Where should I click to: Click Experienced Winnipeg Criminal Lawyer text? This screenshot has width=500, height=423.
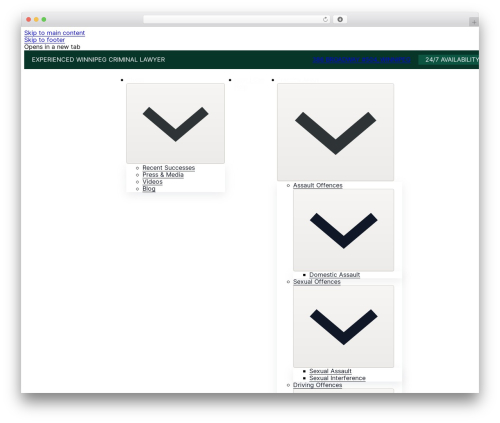tap(98, 60)
